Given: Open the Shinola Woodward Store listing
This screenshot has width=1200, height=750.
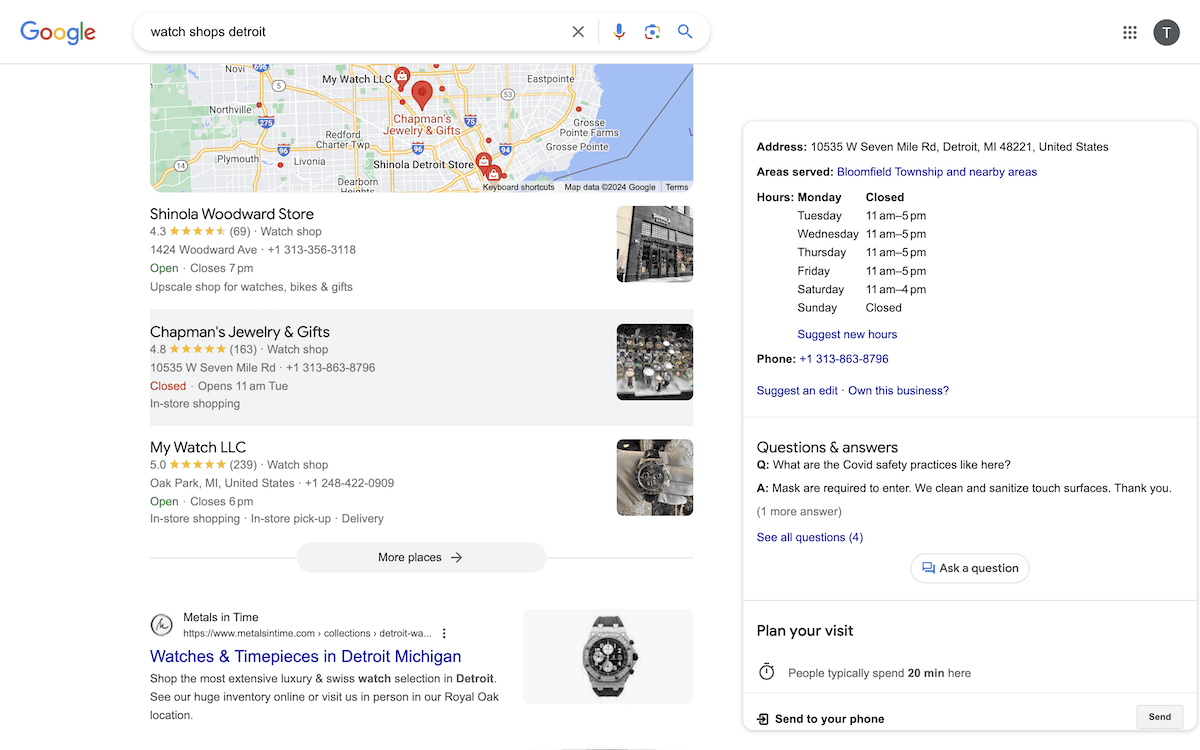Looking at the screenshot, I should (x=232, y=214).
